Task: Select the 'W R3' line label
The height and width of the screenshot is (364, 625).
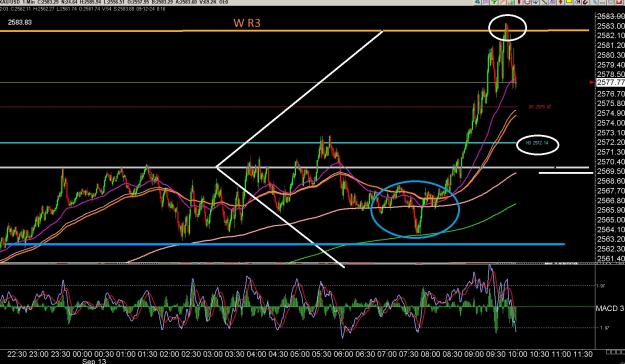Action: tap(247, 23)
